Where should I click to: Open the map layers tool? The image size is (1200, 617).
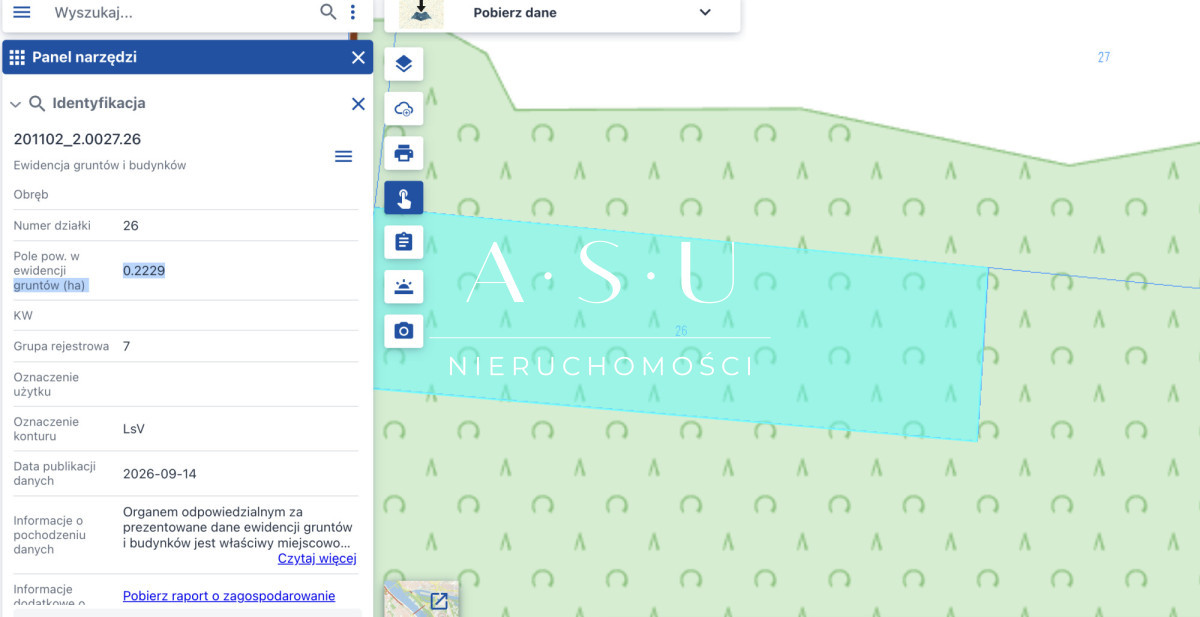point(404,65)
